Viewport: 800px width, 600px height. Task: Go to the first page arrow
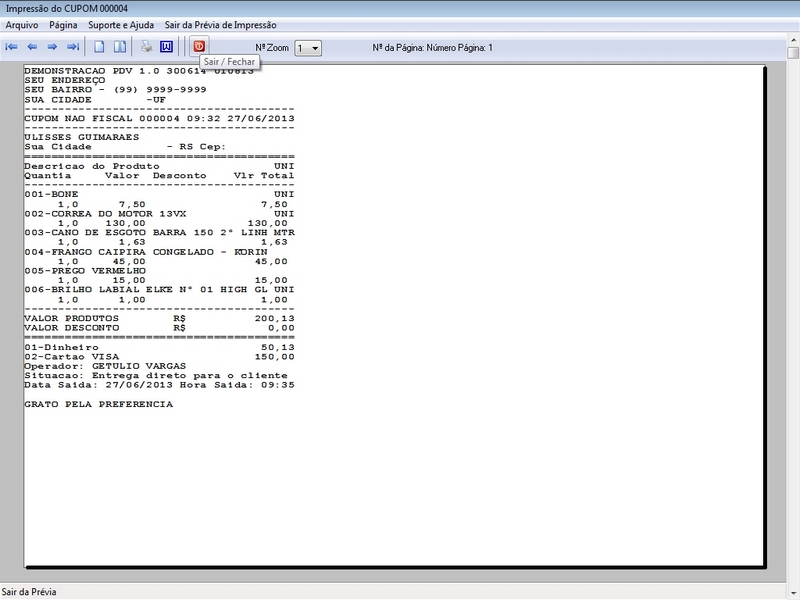(12, 47)
